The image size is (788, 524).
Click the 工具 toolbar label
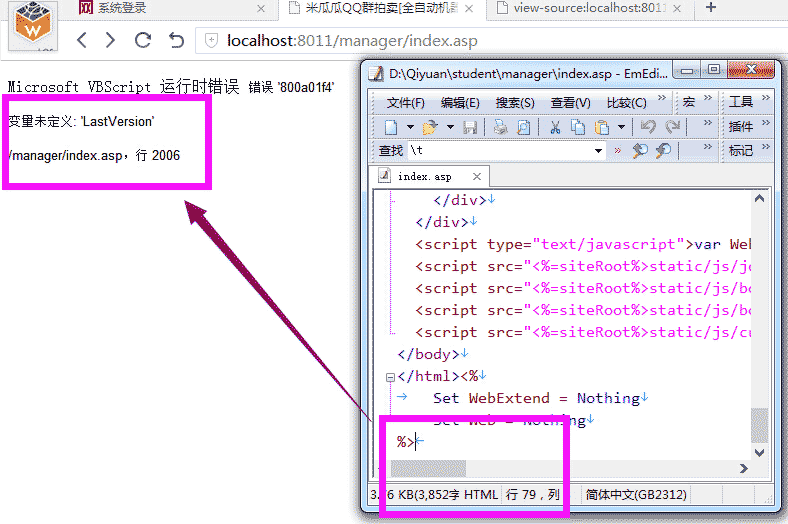(741, 102)
